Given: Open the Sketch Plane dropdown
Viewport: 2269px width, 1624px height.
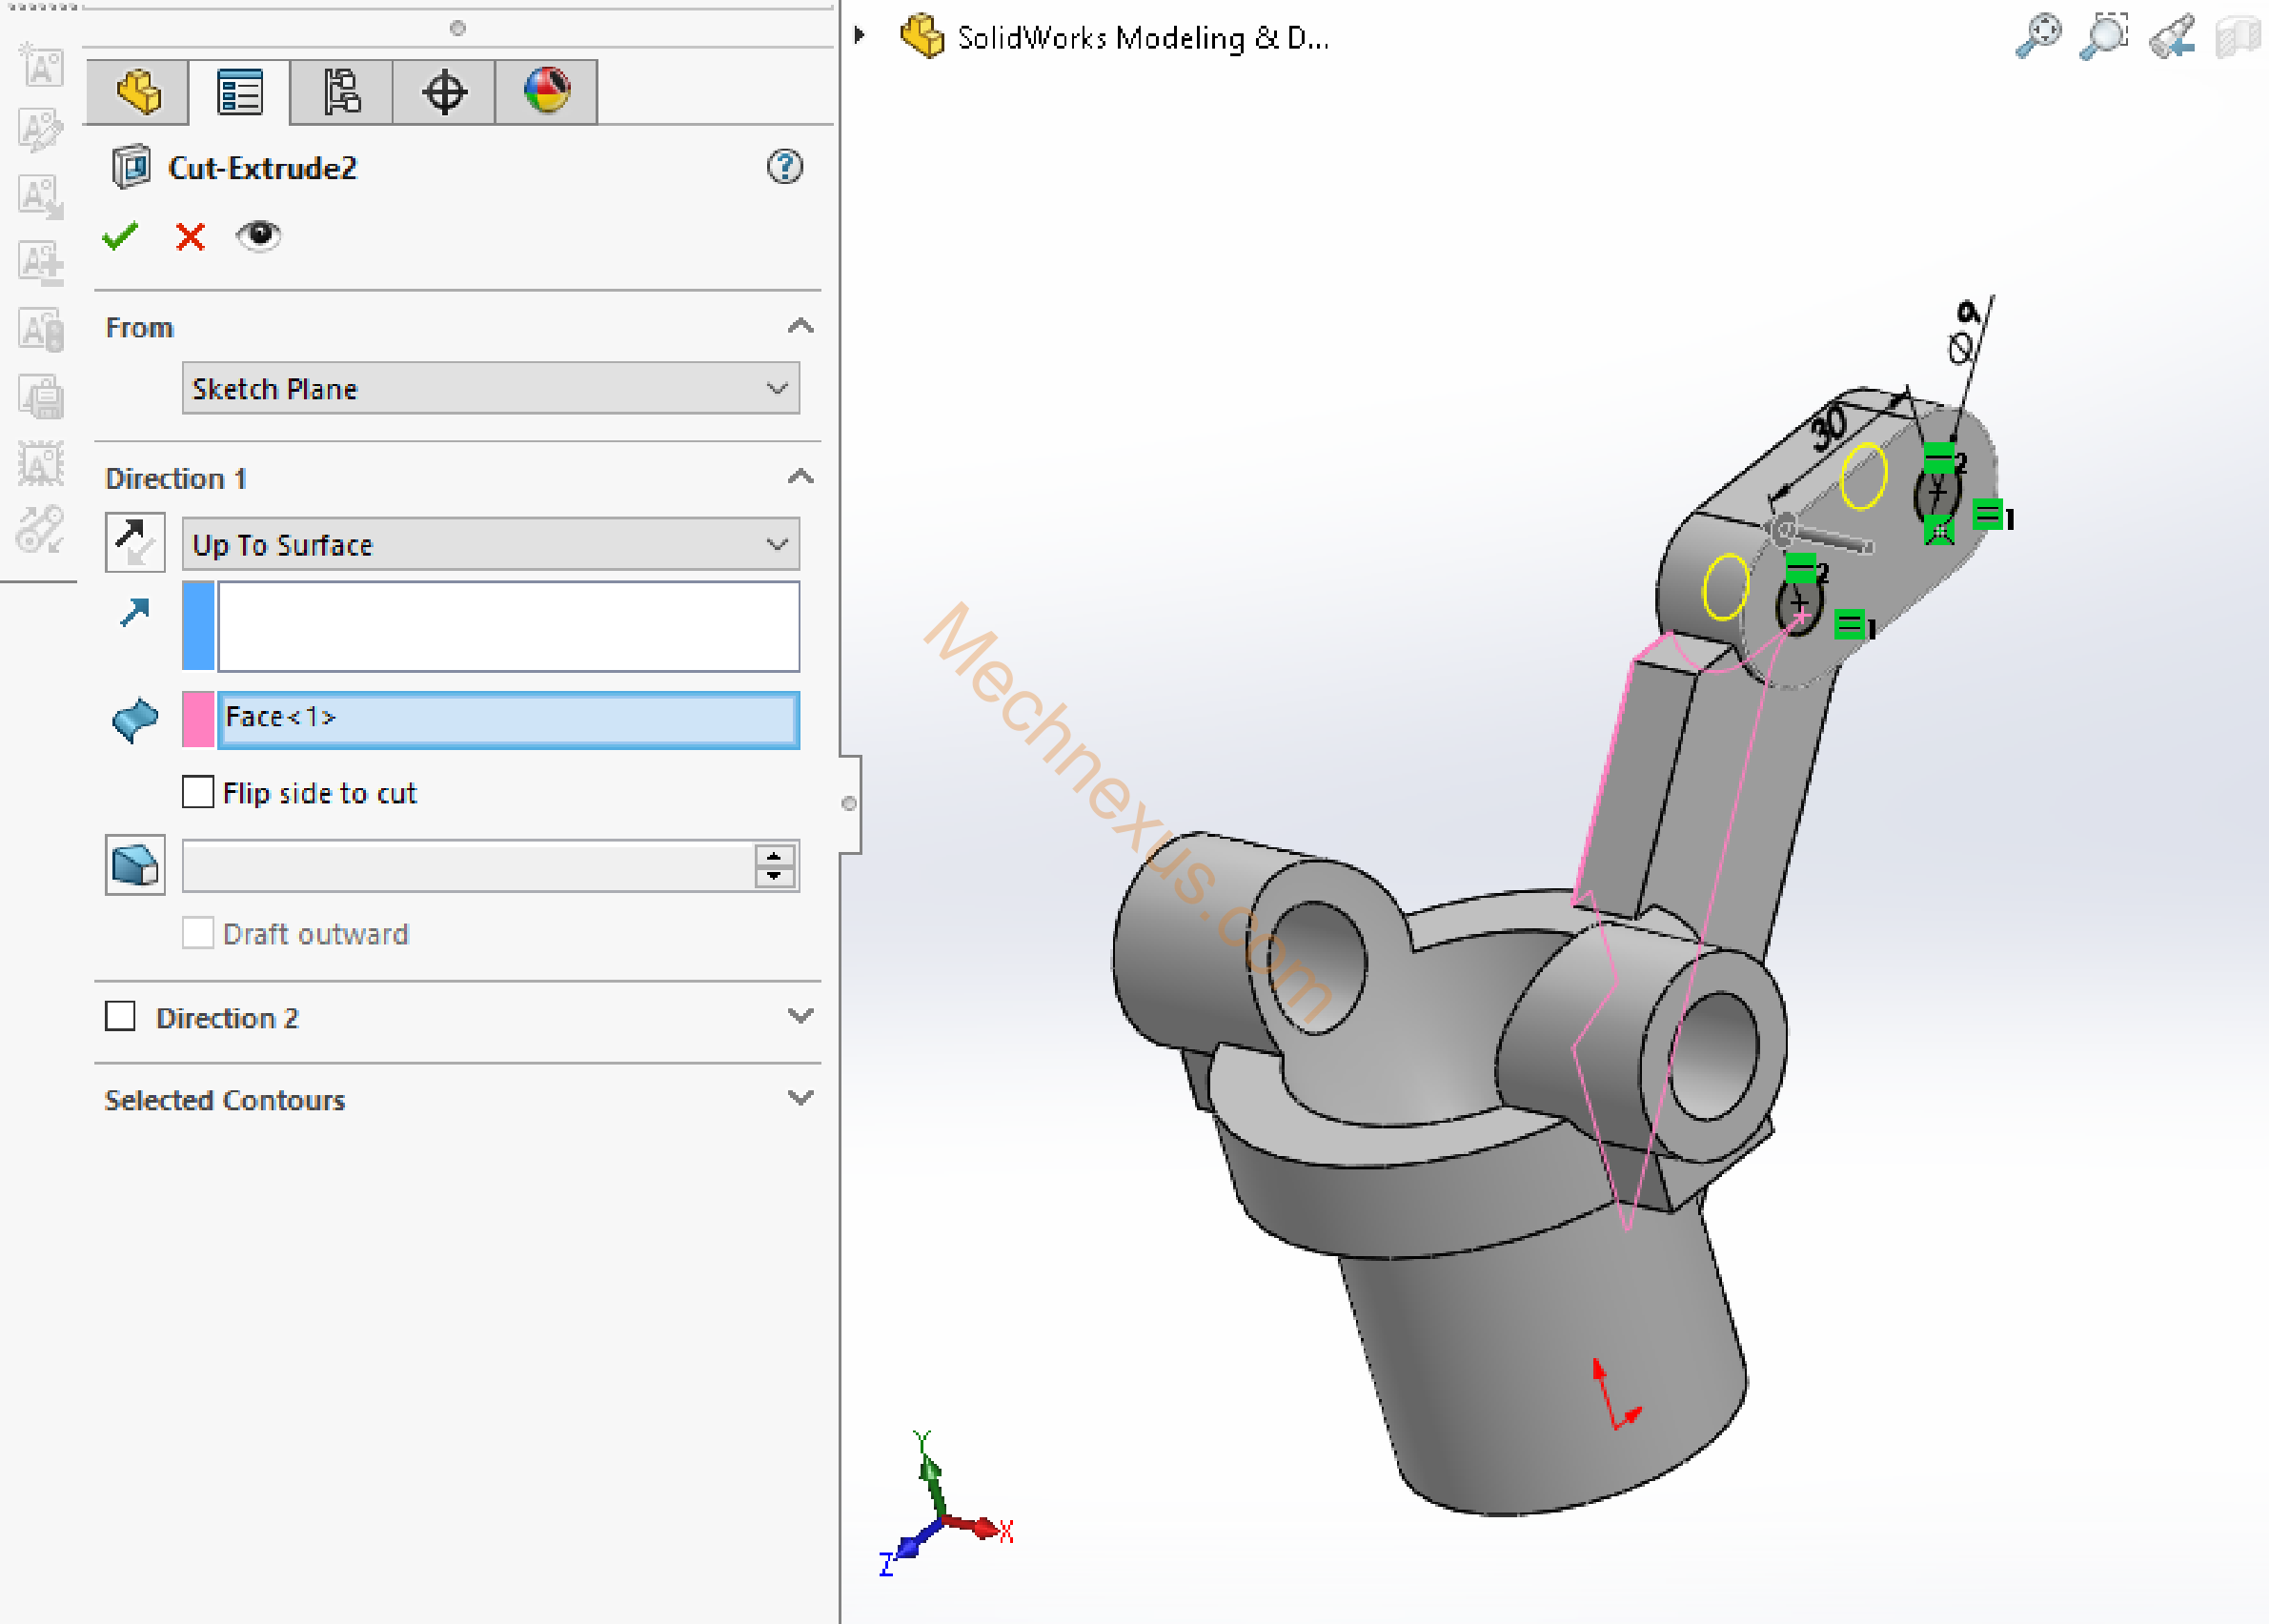Looking at the screenshot, I should tap(490, 388).
